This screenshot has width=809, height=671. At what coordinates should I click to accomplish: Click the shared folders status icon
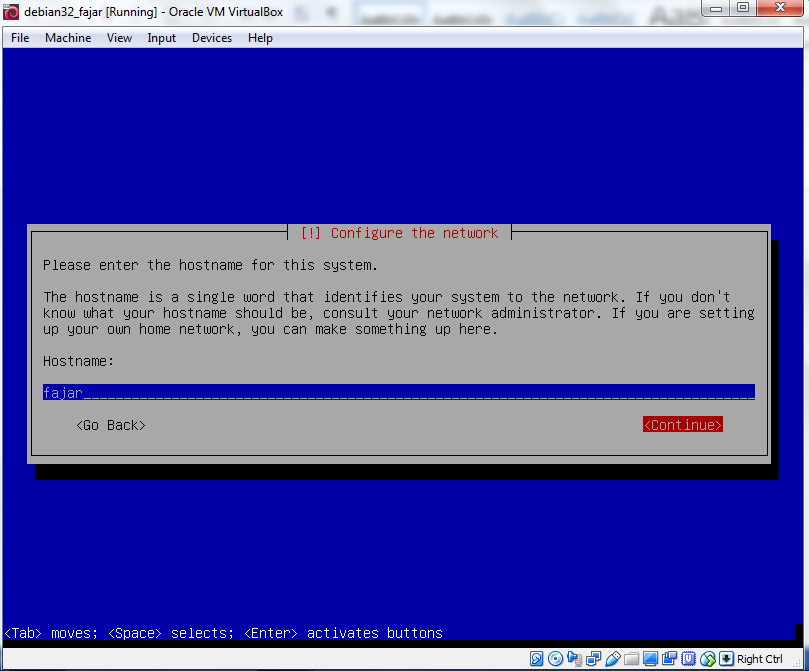click(x=632, y=659)
